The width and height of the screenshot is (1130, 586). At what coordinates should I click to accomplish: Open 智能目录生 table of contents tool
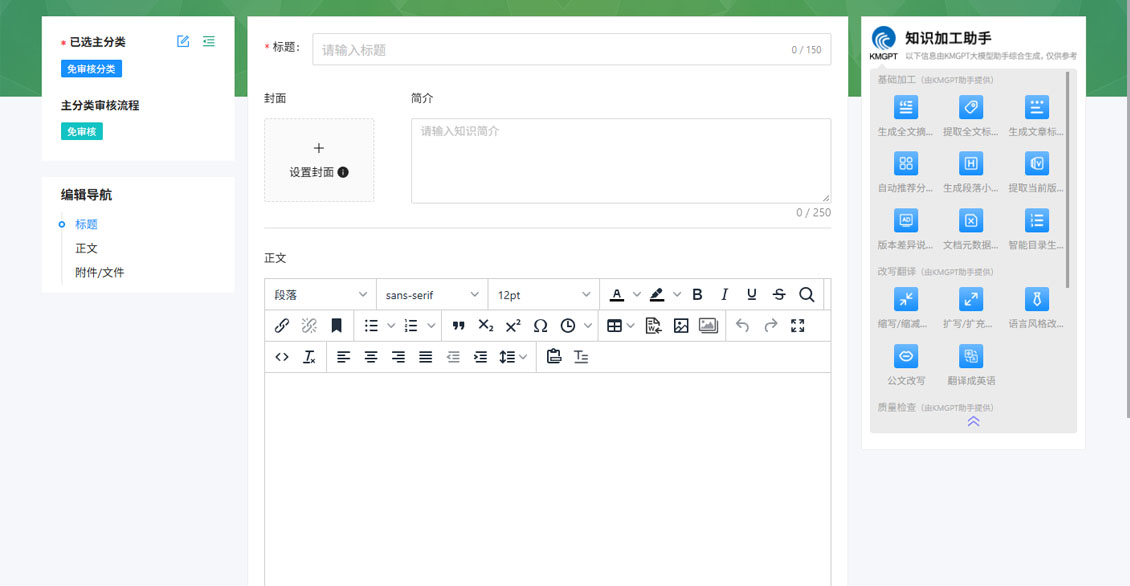click(1036, 228)
